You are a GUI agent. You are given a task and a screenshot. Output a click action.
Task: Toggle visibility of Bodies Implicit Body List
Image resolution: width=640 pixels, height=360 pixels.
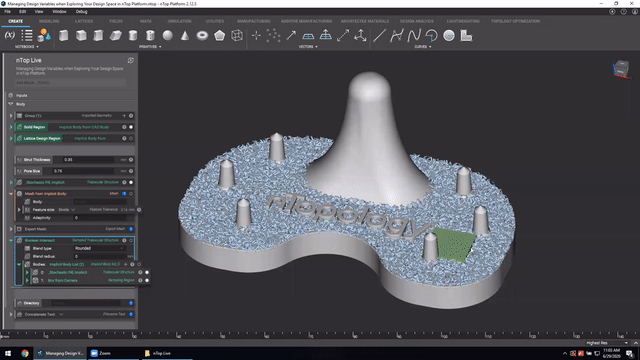click(x=139, y=264)
